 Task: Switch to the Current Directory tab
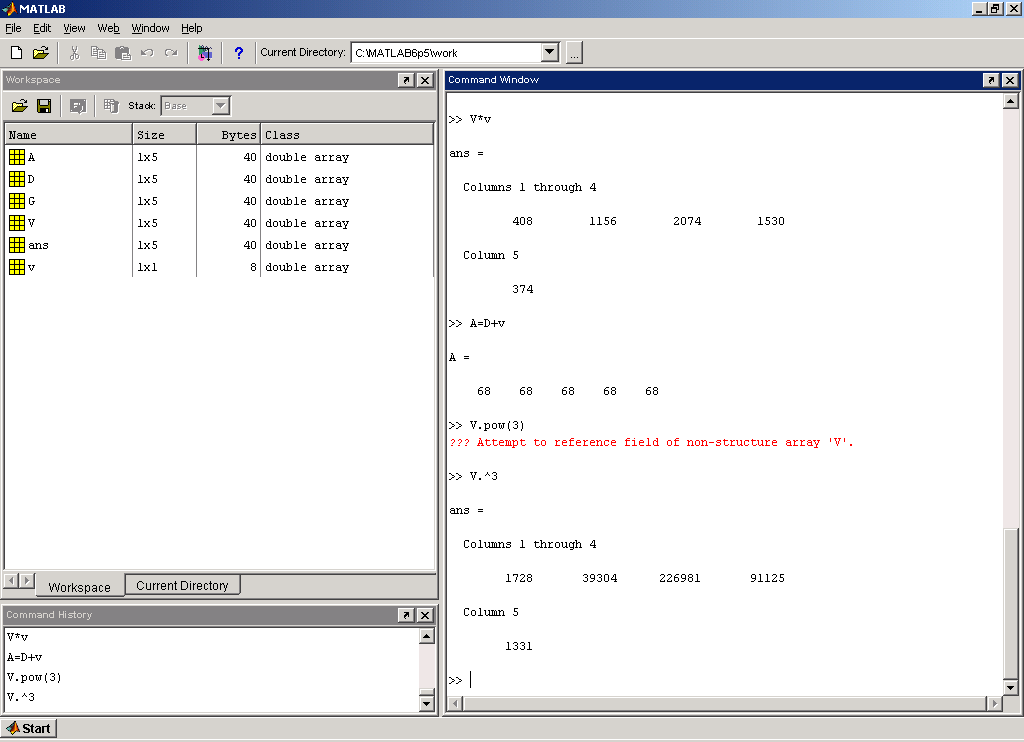(x=182, y=585)
